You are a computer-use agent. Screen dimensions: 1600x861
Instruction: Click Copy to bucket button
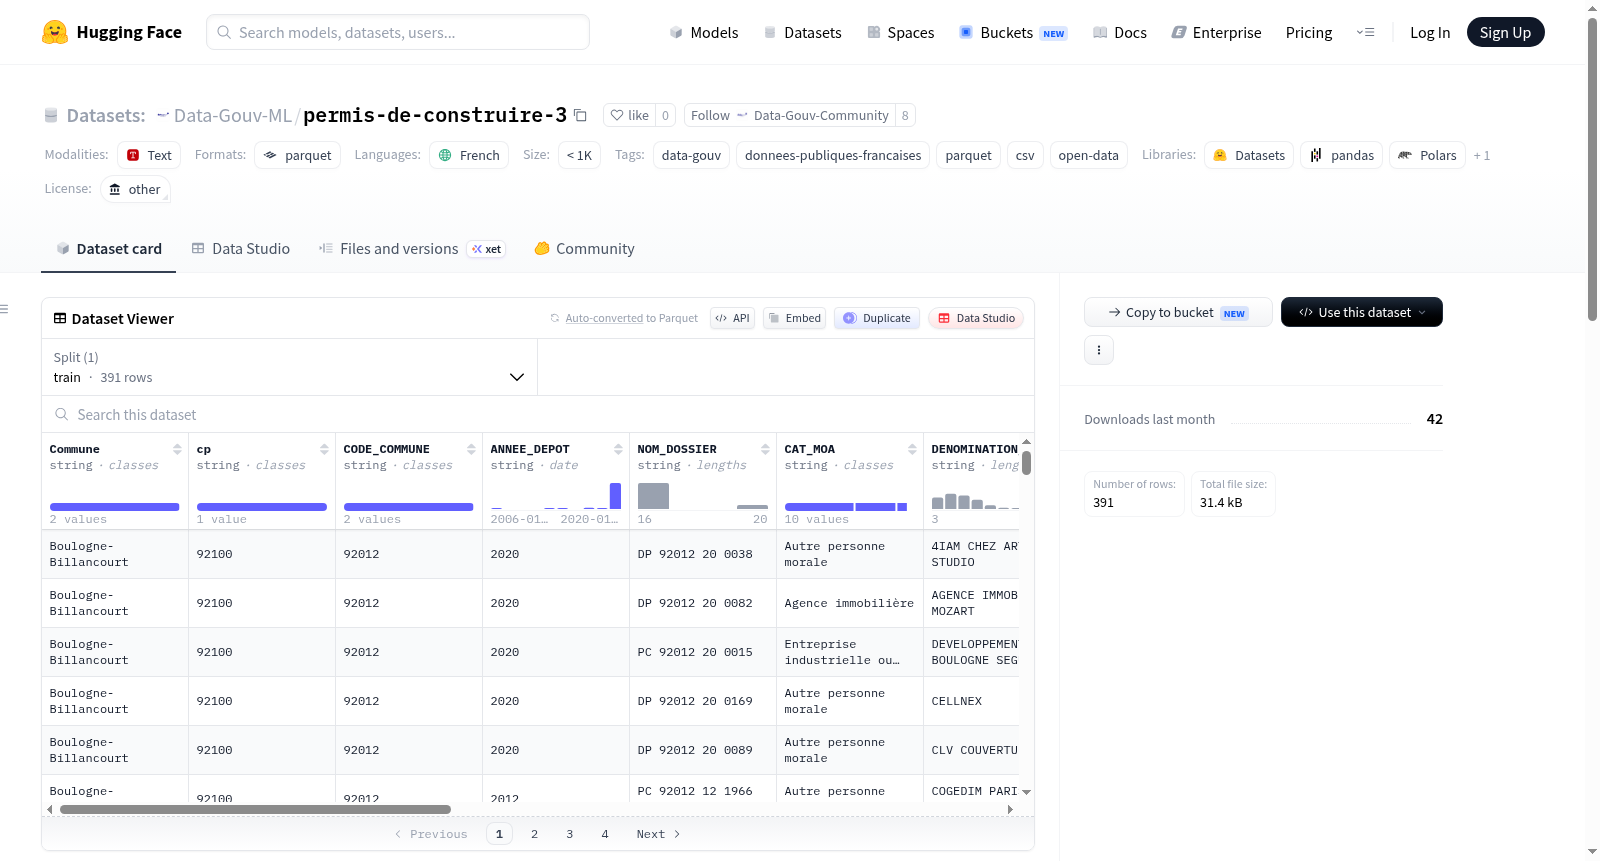pyautogui.click(x=1178, y=312)
